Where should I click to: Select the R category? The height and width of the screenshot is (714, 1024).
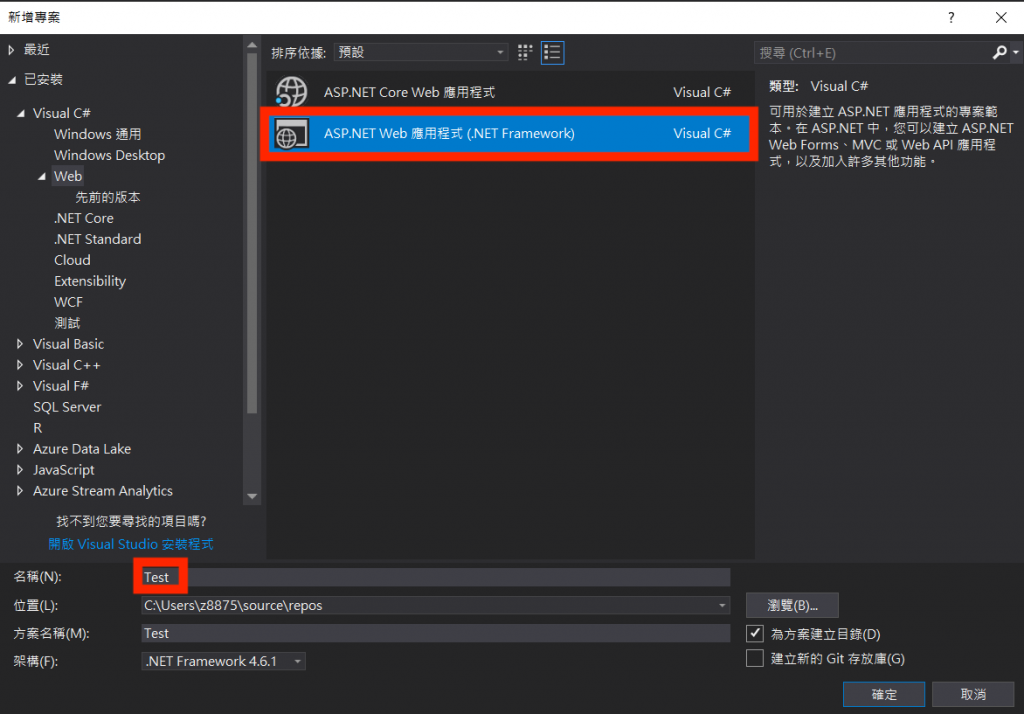pos(37,428)
